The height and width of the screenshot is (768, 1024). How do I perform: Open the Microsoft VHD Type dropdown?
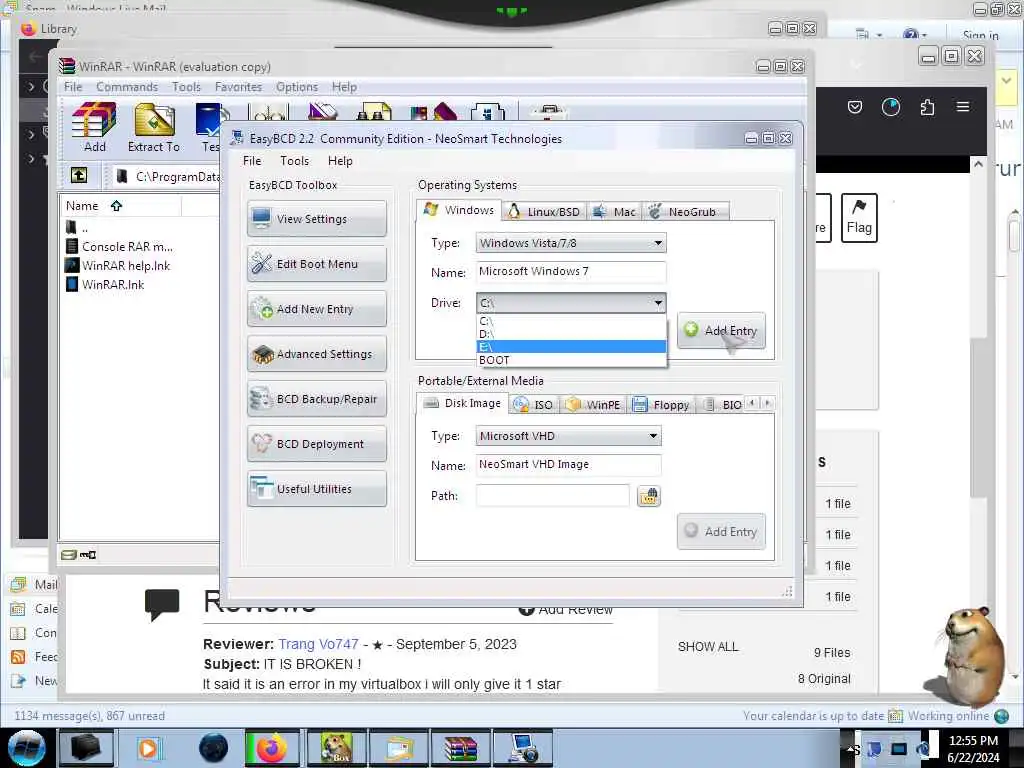tap(568, 436)
